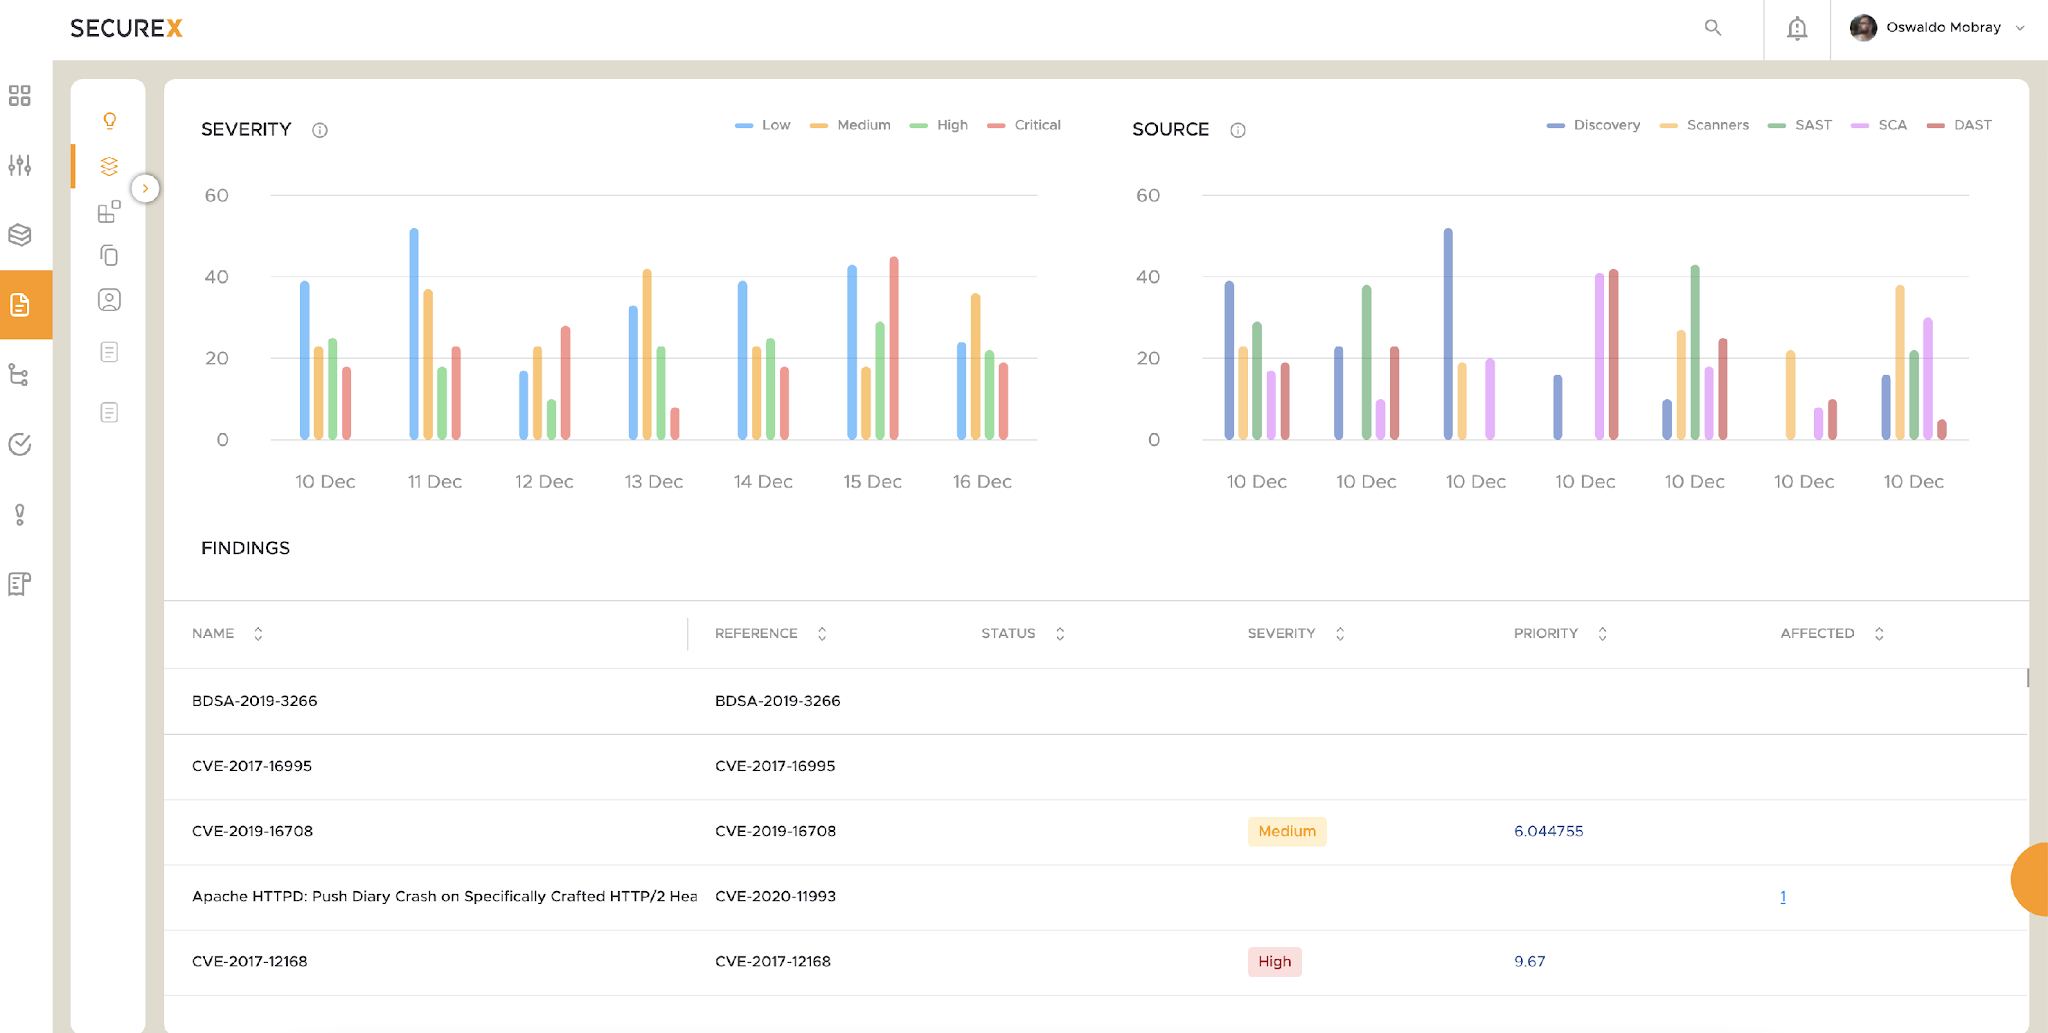The height and width of the screenshot is (1033, 2048).
Task: Toggle the High series in severity legend
Action: (939, 125)
